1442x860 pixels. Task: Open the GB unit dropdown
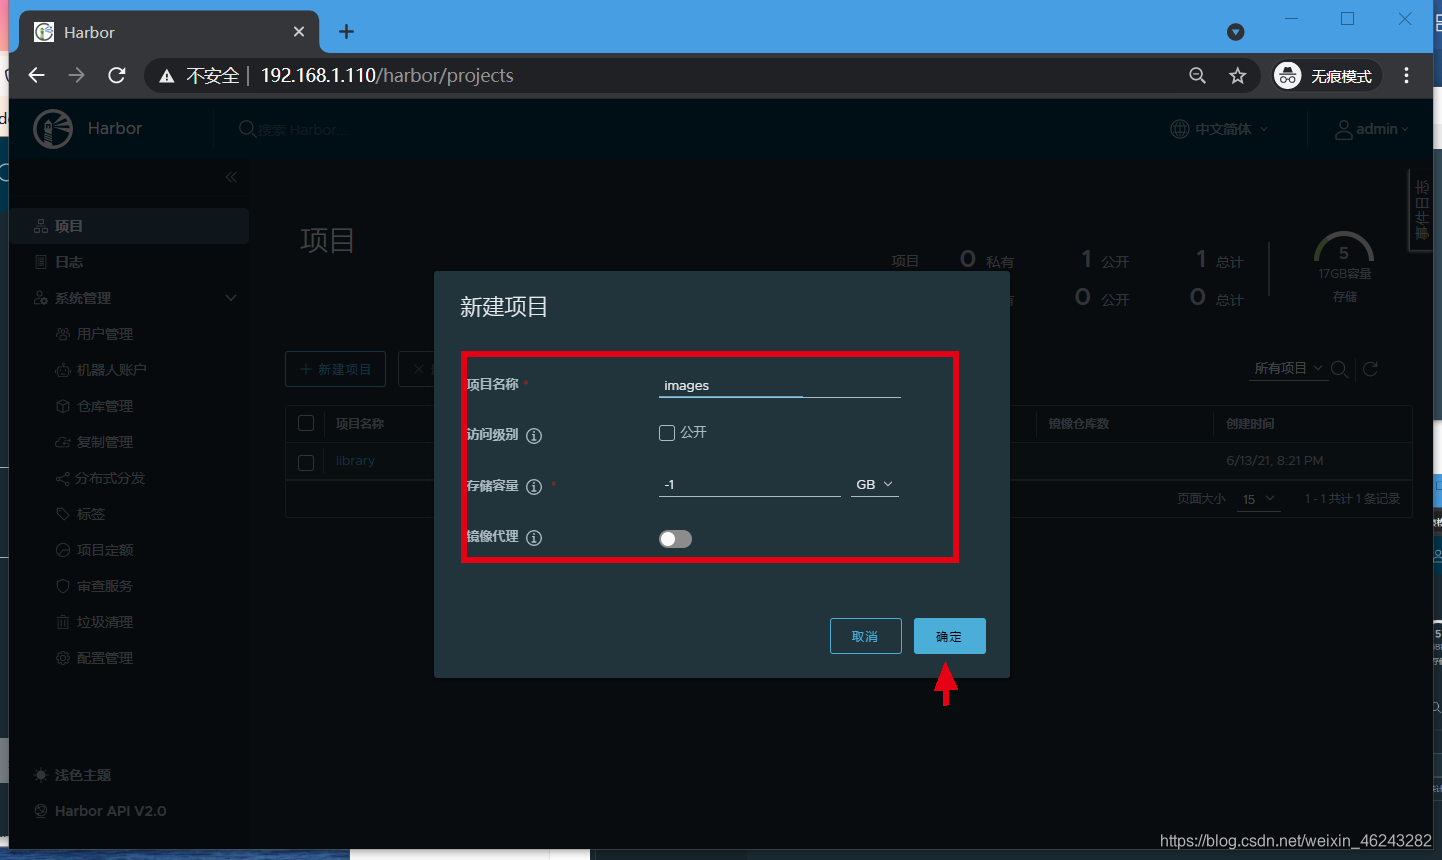click(x=875, y=485)
